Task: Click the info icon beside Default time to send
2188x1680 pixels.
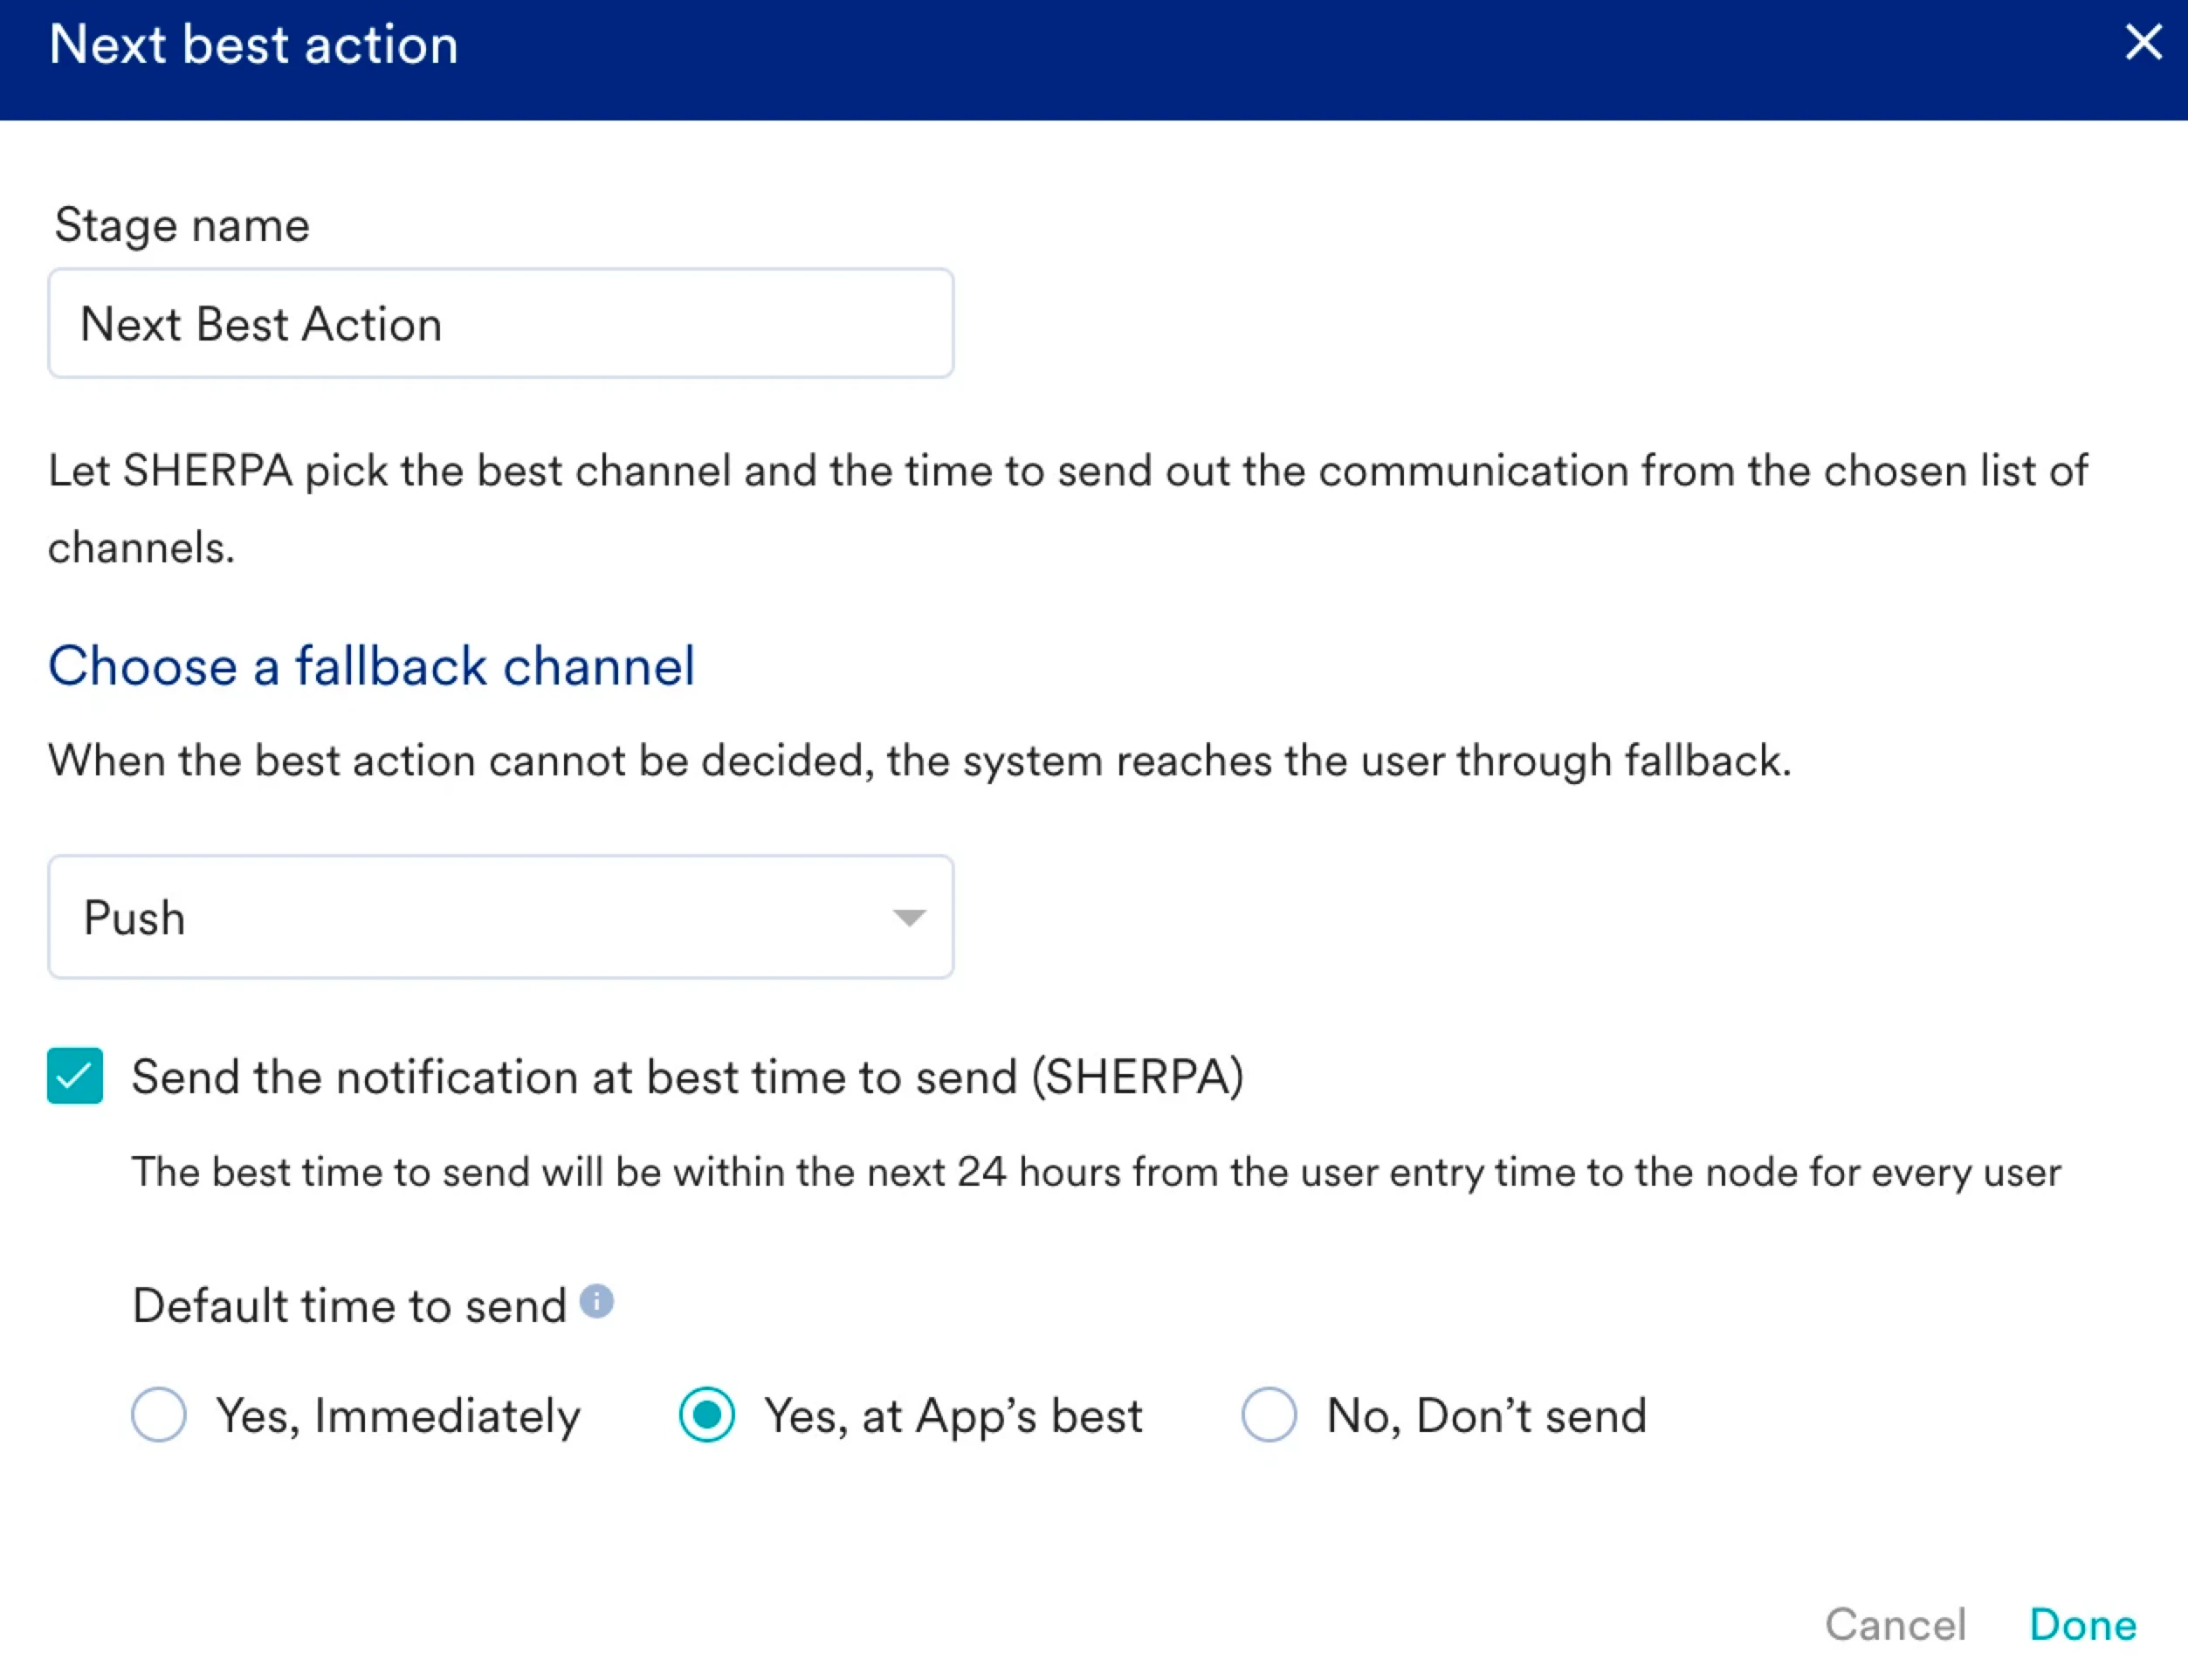Action: pyautogui.click(x=596, y=1301)
